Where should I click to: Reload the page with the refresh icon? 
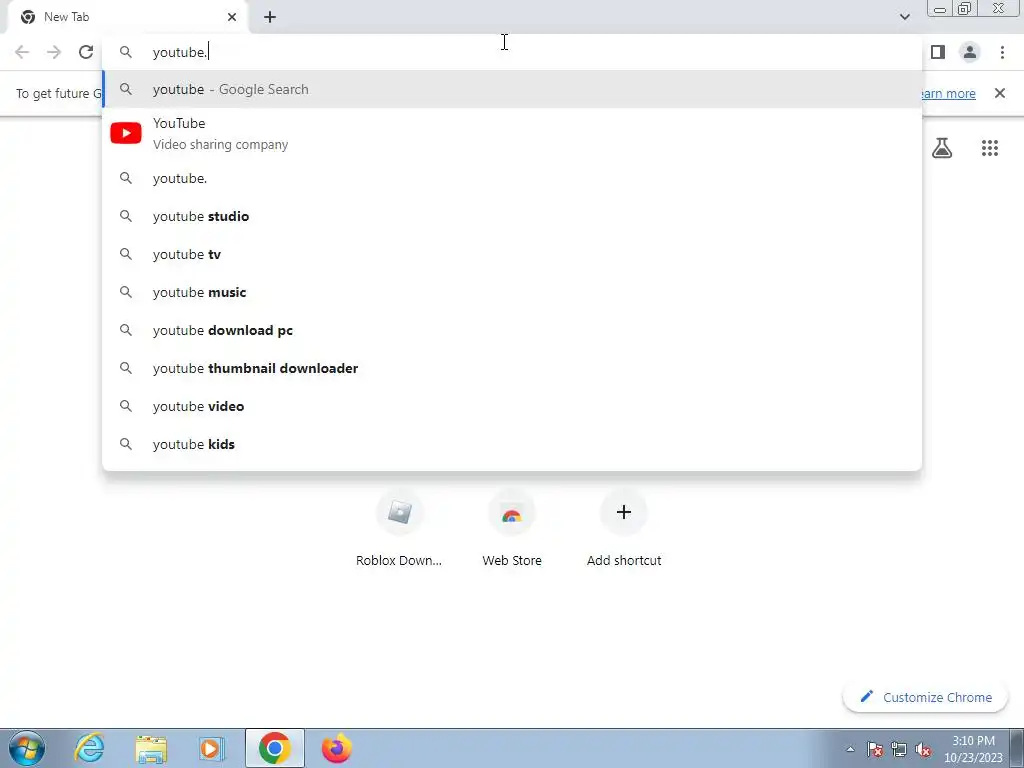pos(86,52)
